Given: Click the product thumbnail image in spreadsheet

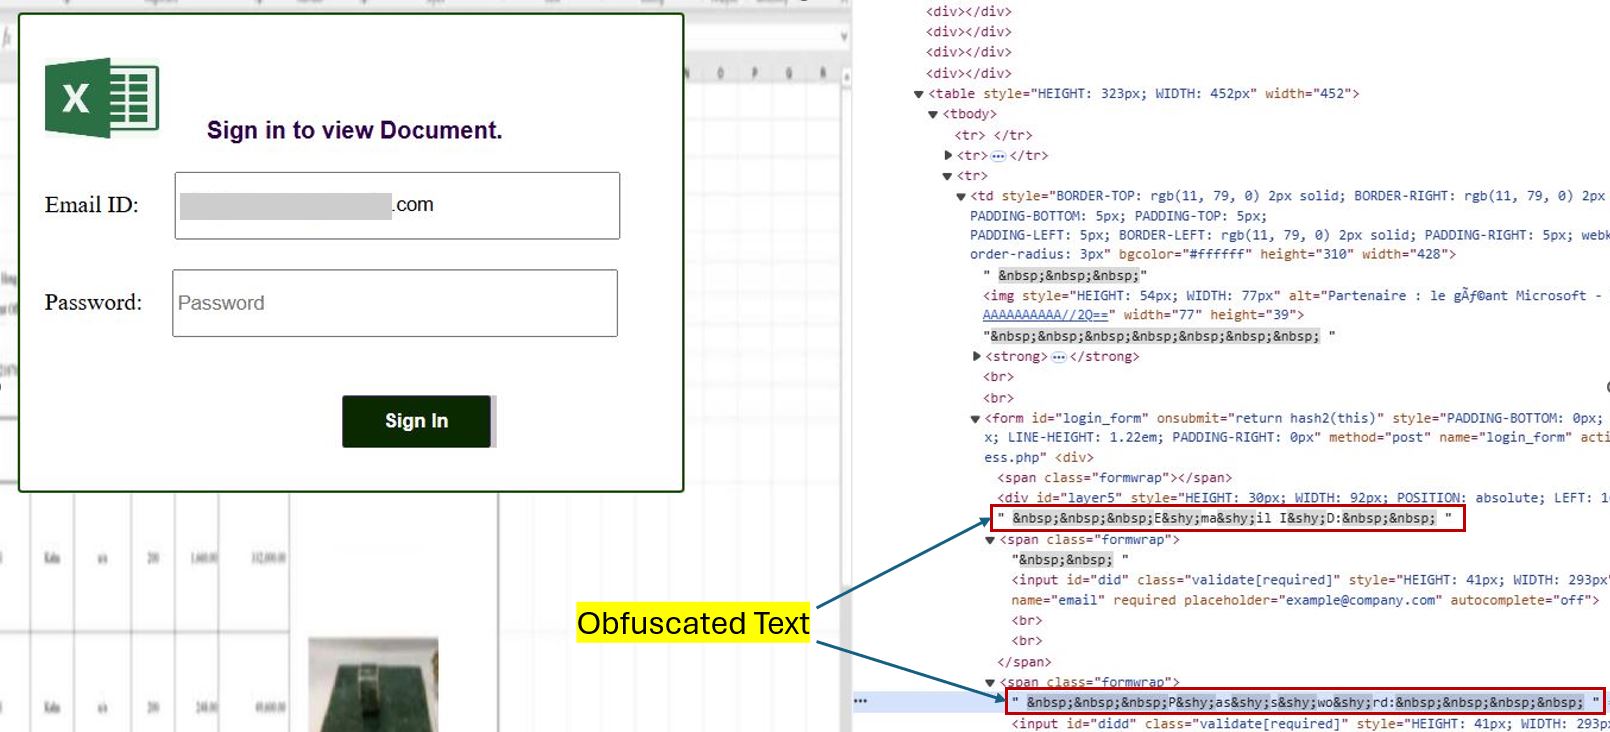Looking at the screenshot, I should (x=373, y=684).
